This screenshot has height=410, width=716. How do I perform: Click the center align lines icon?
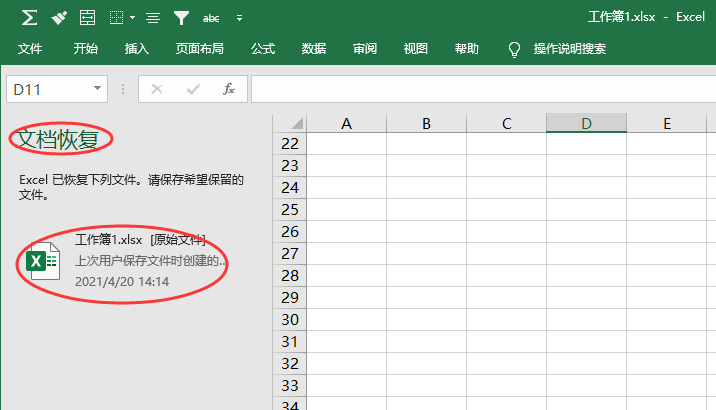(153, 18)
